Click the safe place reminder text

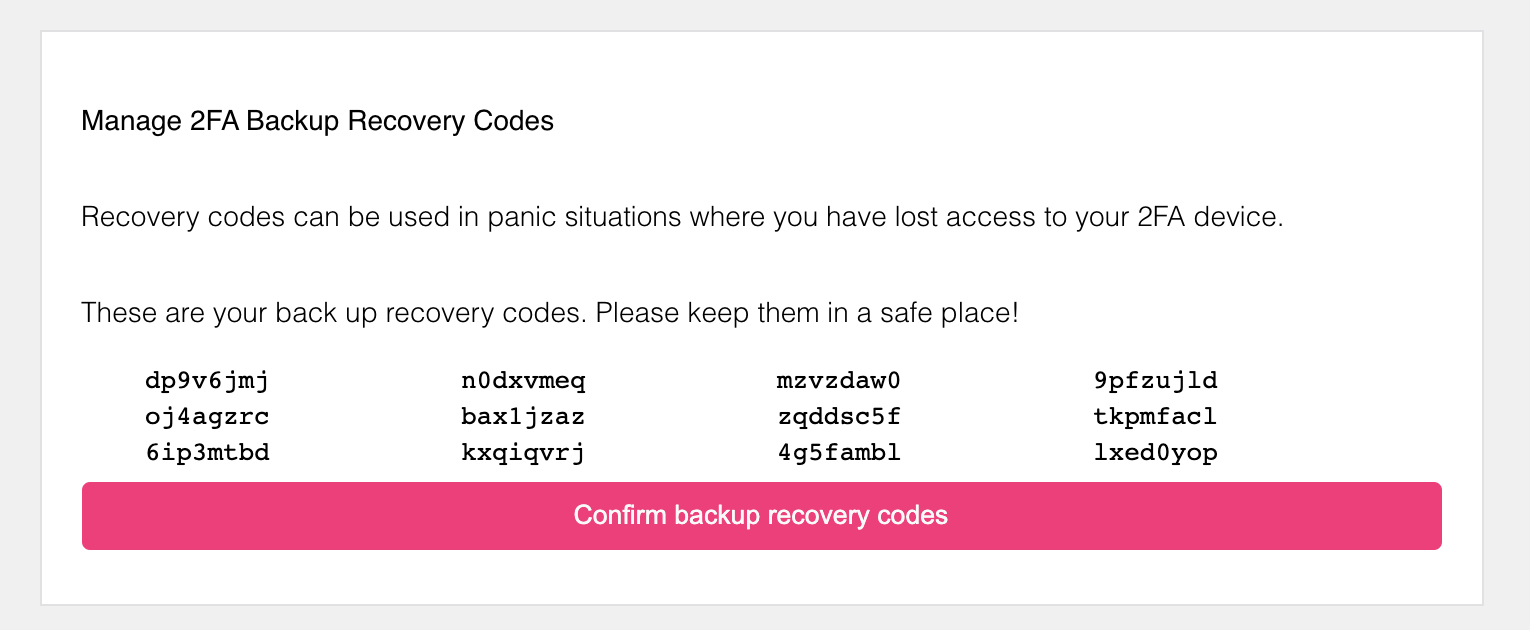[549, 313]
